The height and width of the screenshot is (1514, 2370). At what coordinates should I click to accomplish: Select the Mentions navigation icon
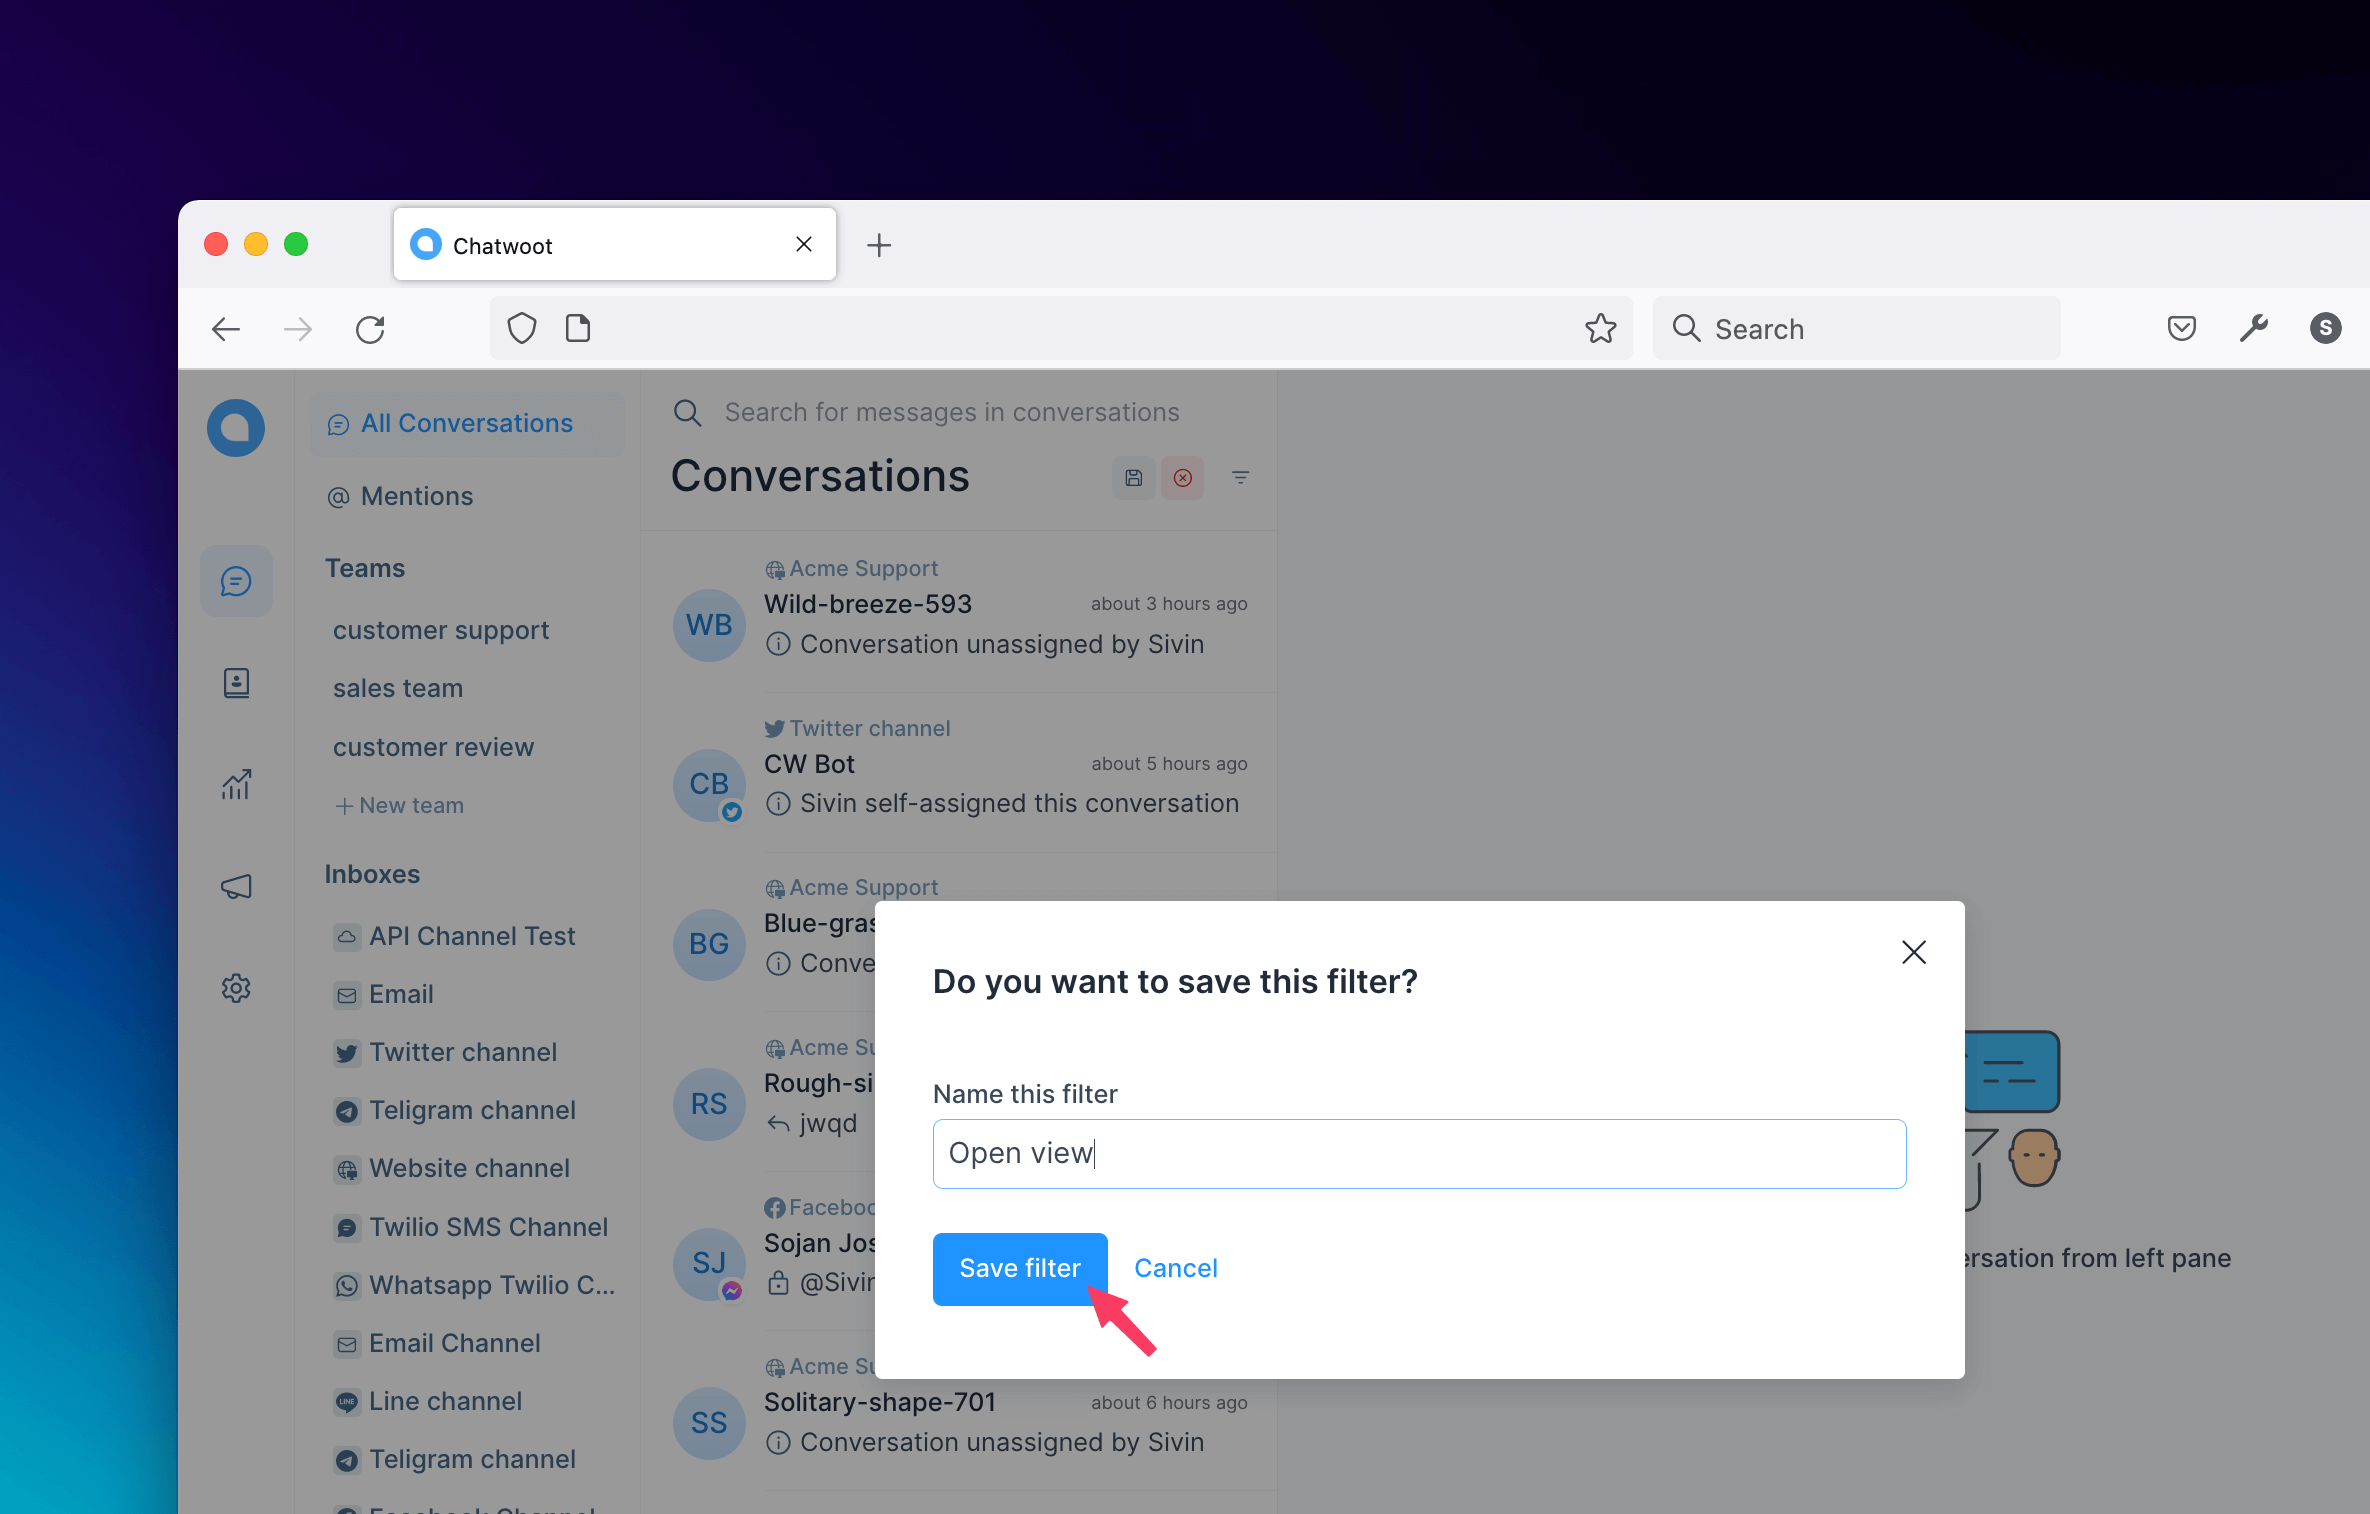340,498
